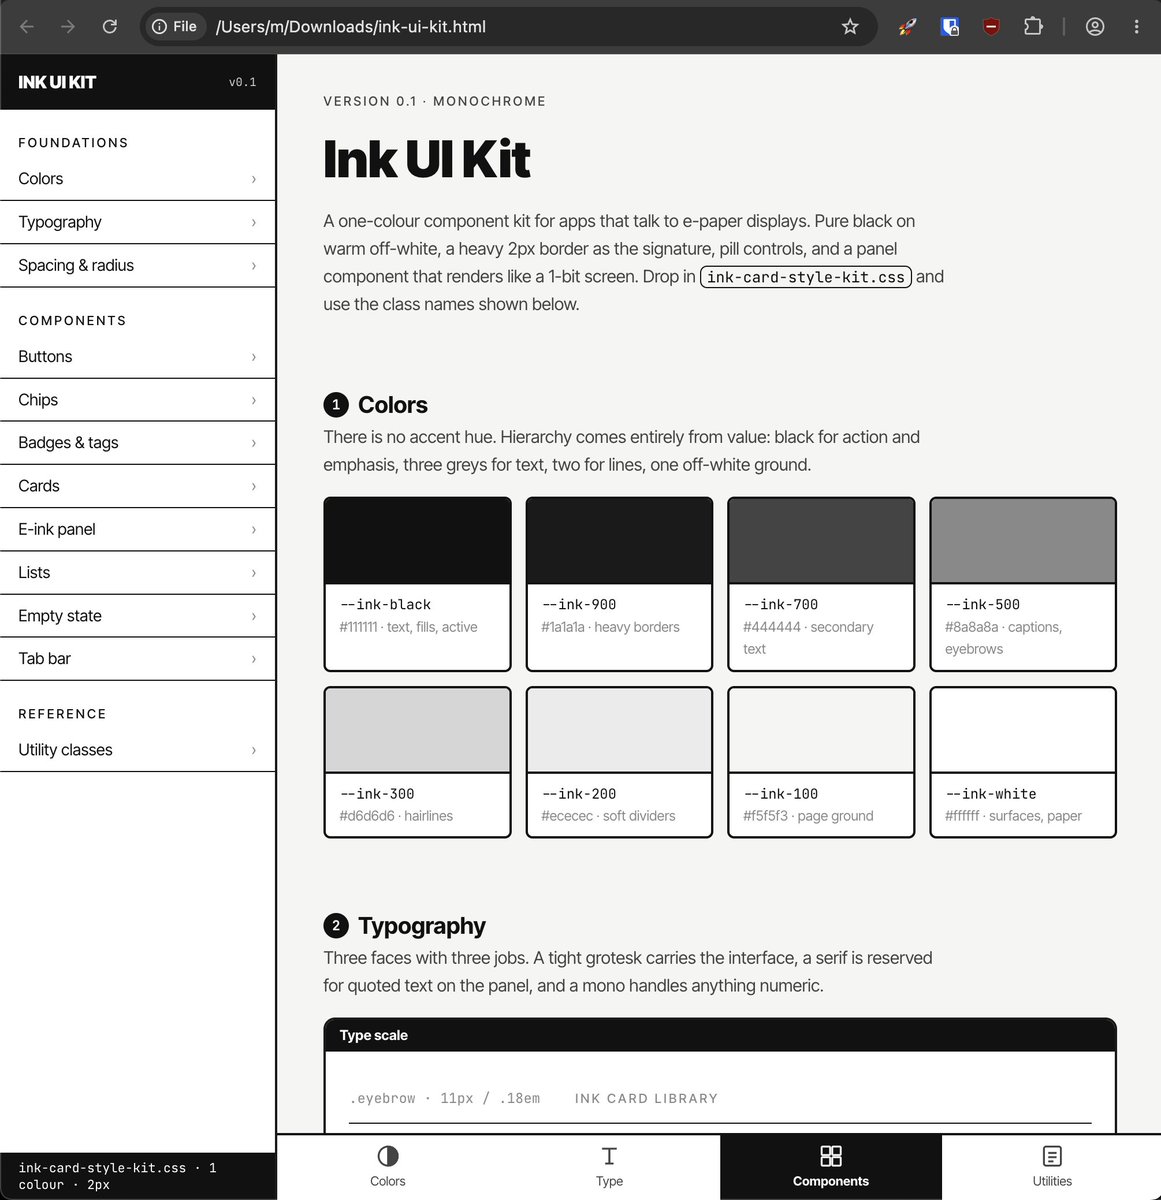Select the Components bottom tab label

click(x=831, y=1181)
